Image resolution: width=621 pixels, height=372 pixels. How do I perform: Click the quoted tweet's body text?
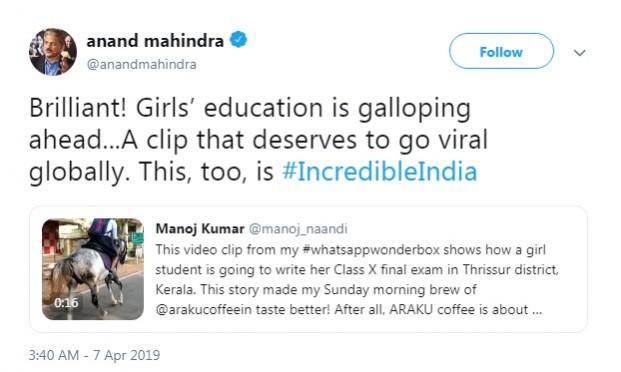357,280
